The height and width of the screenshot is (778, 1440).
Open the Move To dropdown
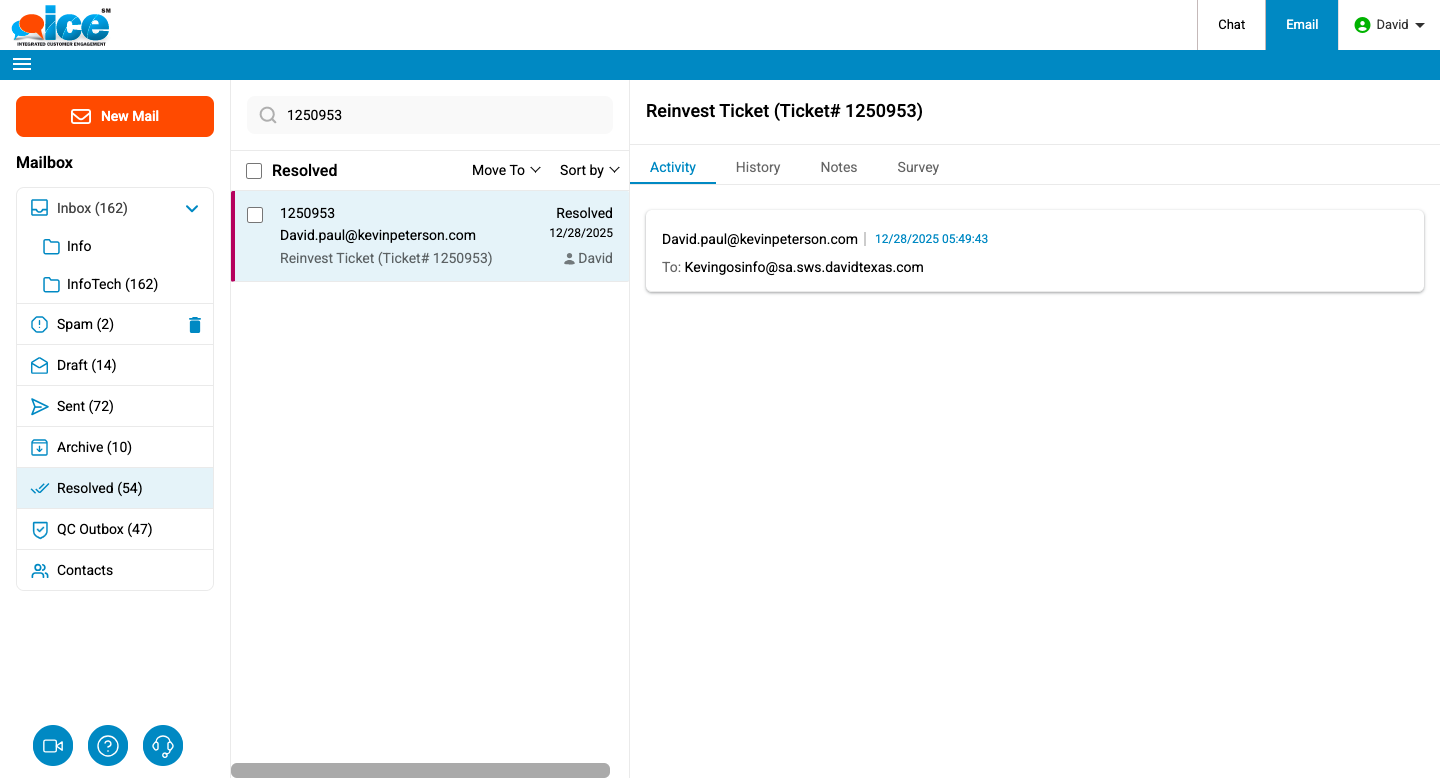point(506,170)
